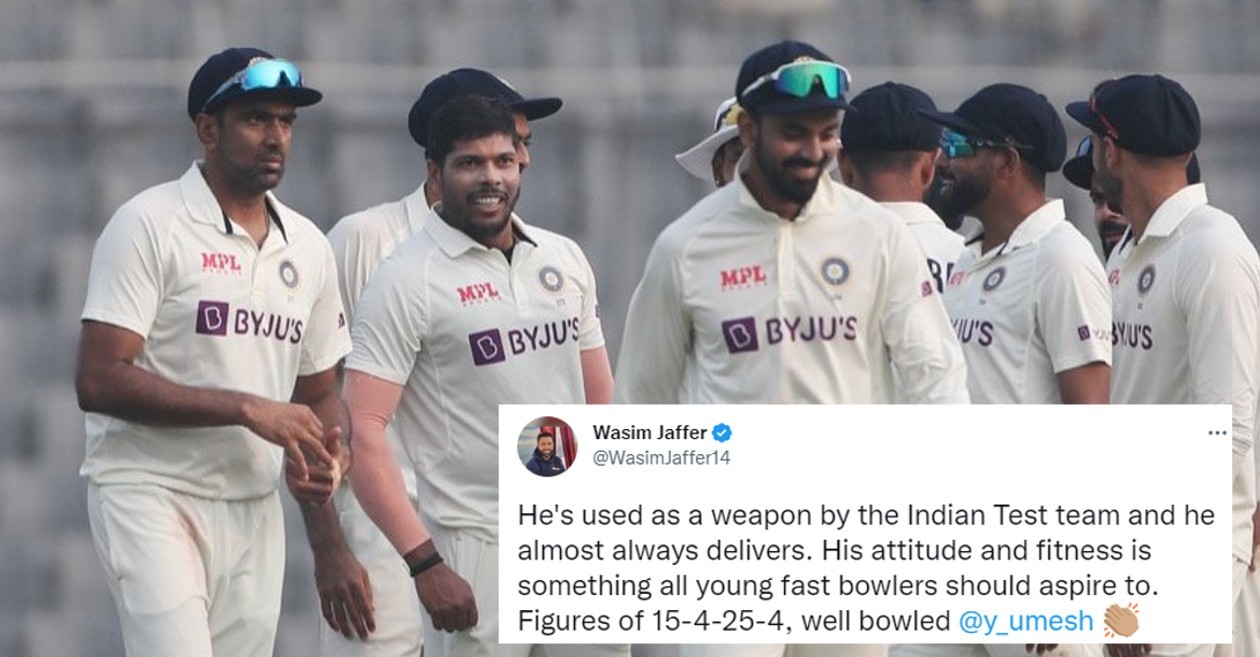Click BCCI crest on leftmost player's jersey
This screenshot has height=657, width=1260.
click(289, 273)
